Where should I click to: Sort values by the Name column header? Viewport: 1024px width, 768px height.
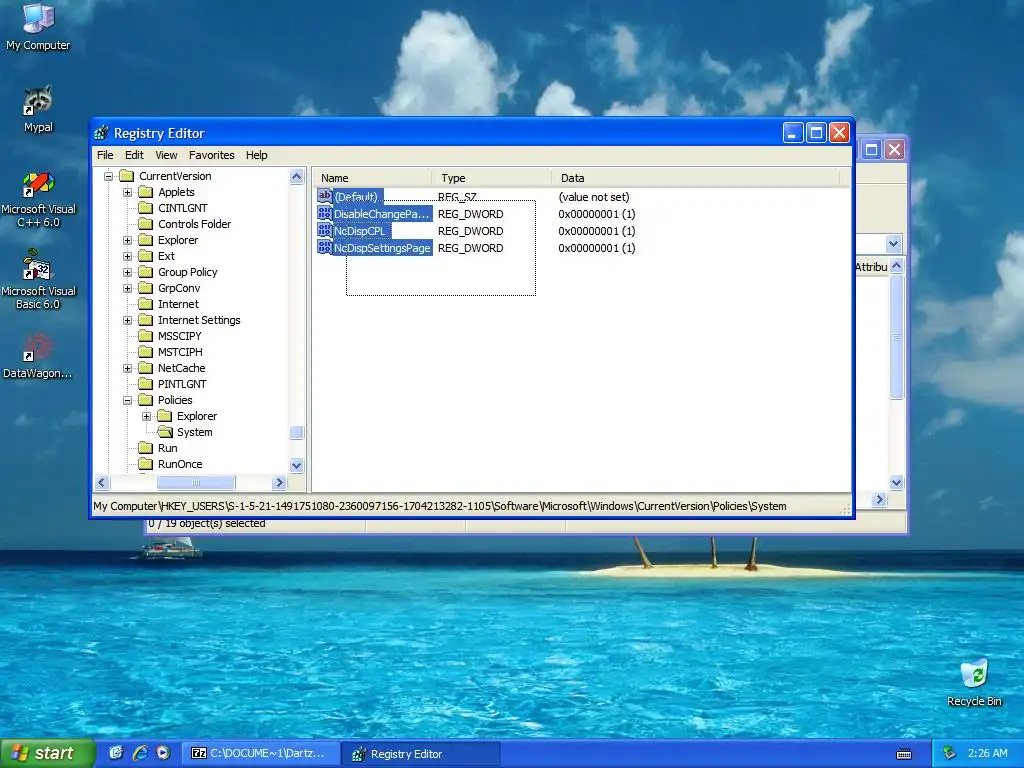click(372, 178)
